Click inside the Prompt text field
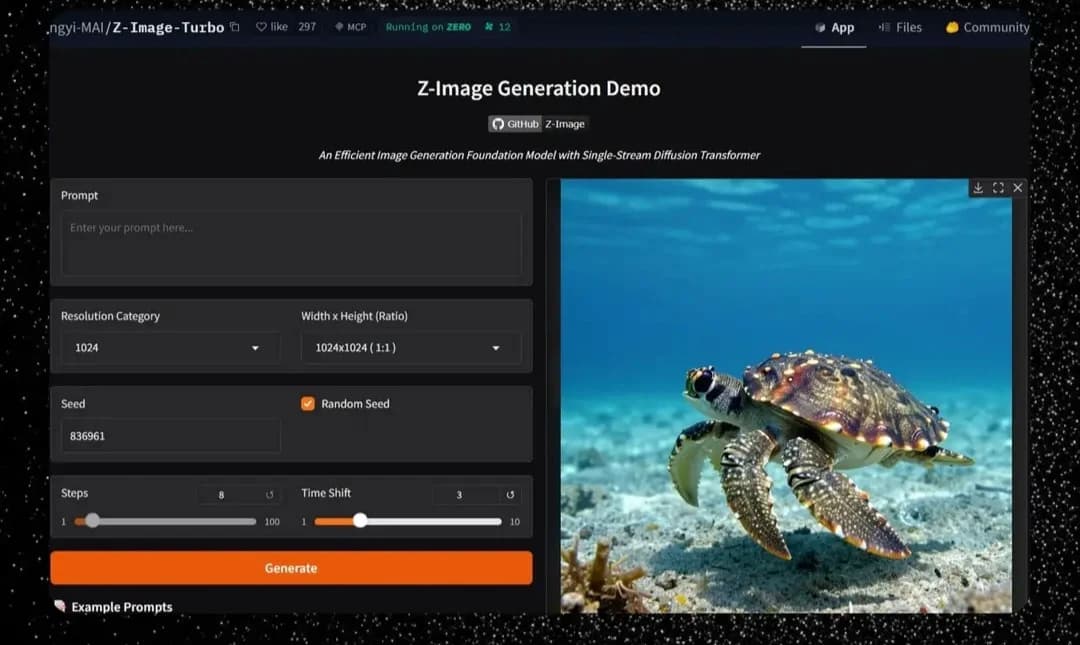The height and width of the screenshot is (645, 1080). tap(291, 243)
